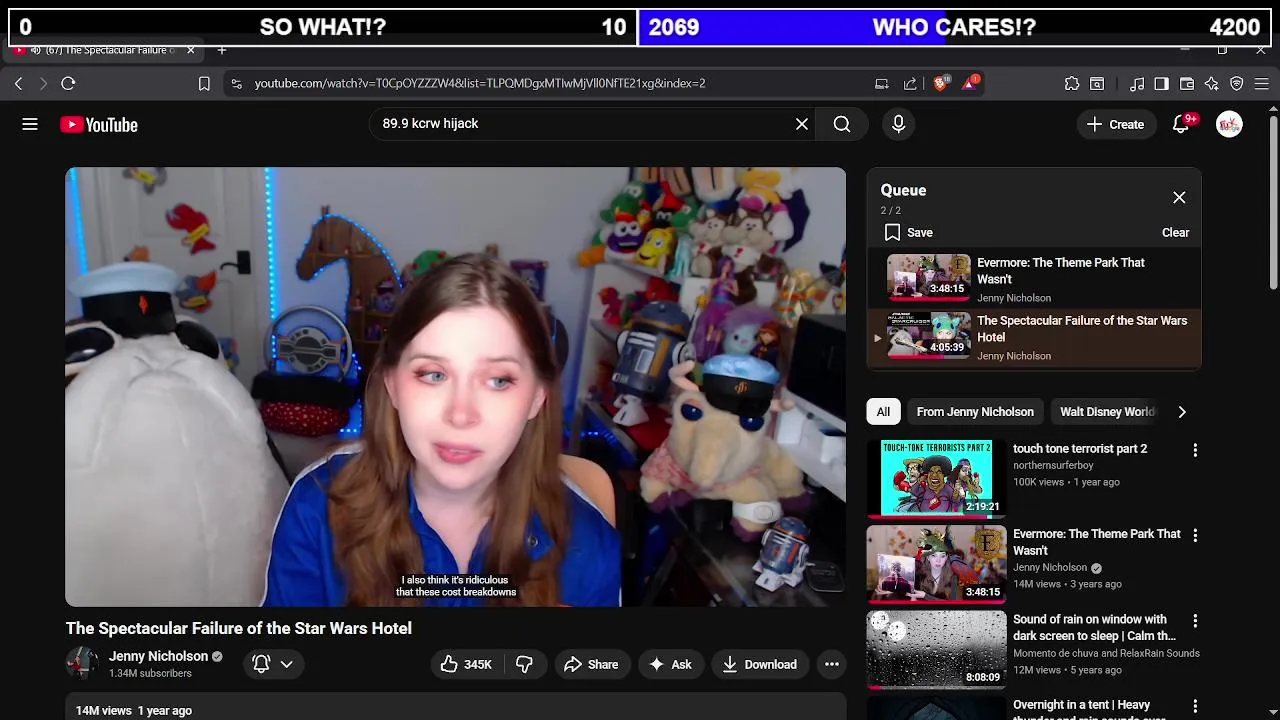
Task: Open Jenny Nicholson channel name link
Action: click(x=158, y=657)
